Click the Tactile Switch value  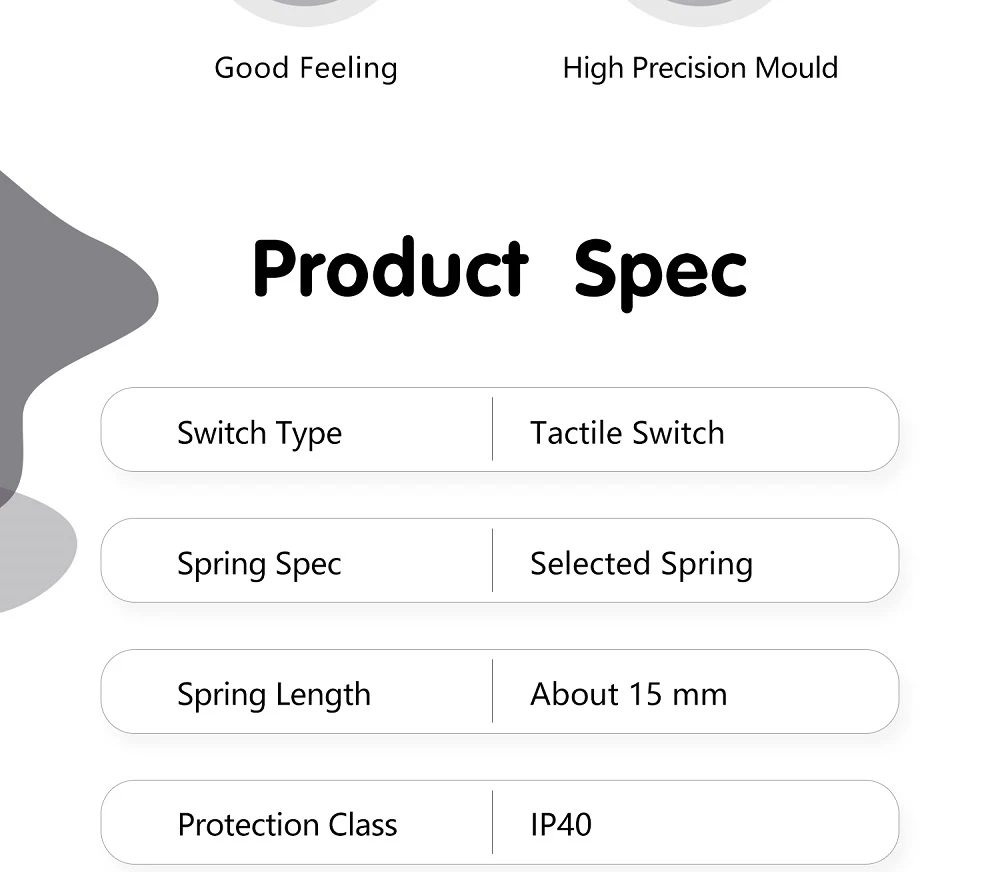[627, 433]
